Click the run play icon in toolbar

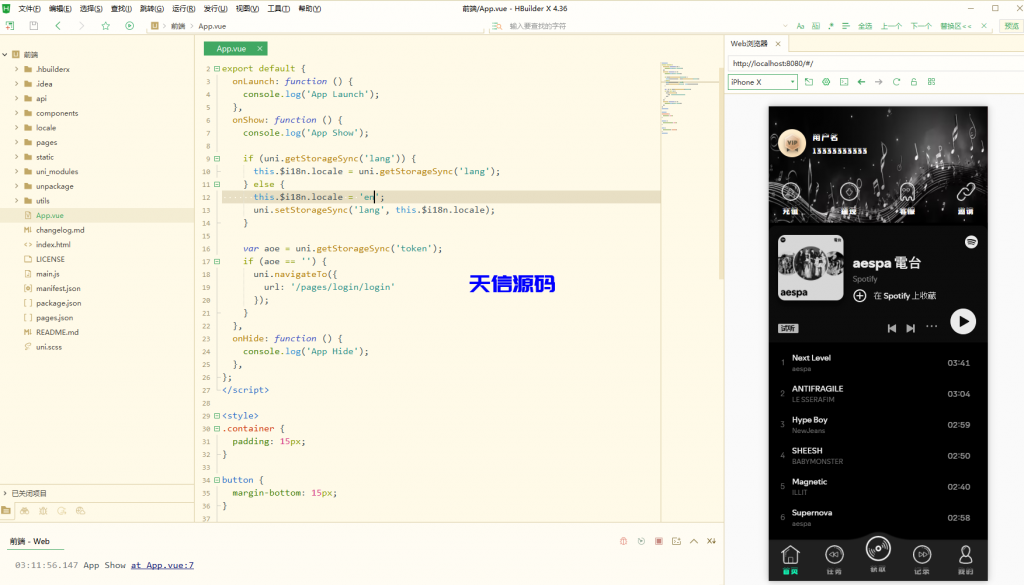pos(130,26)
